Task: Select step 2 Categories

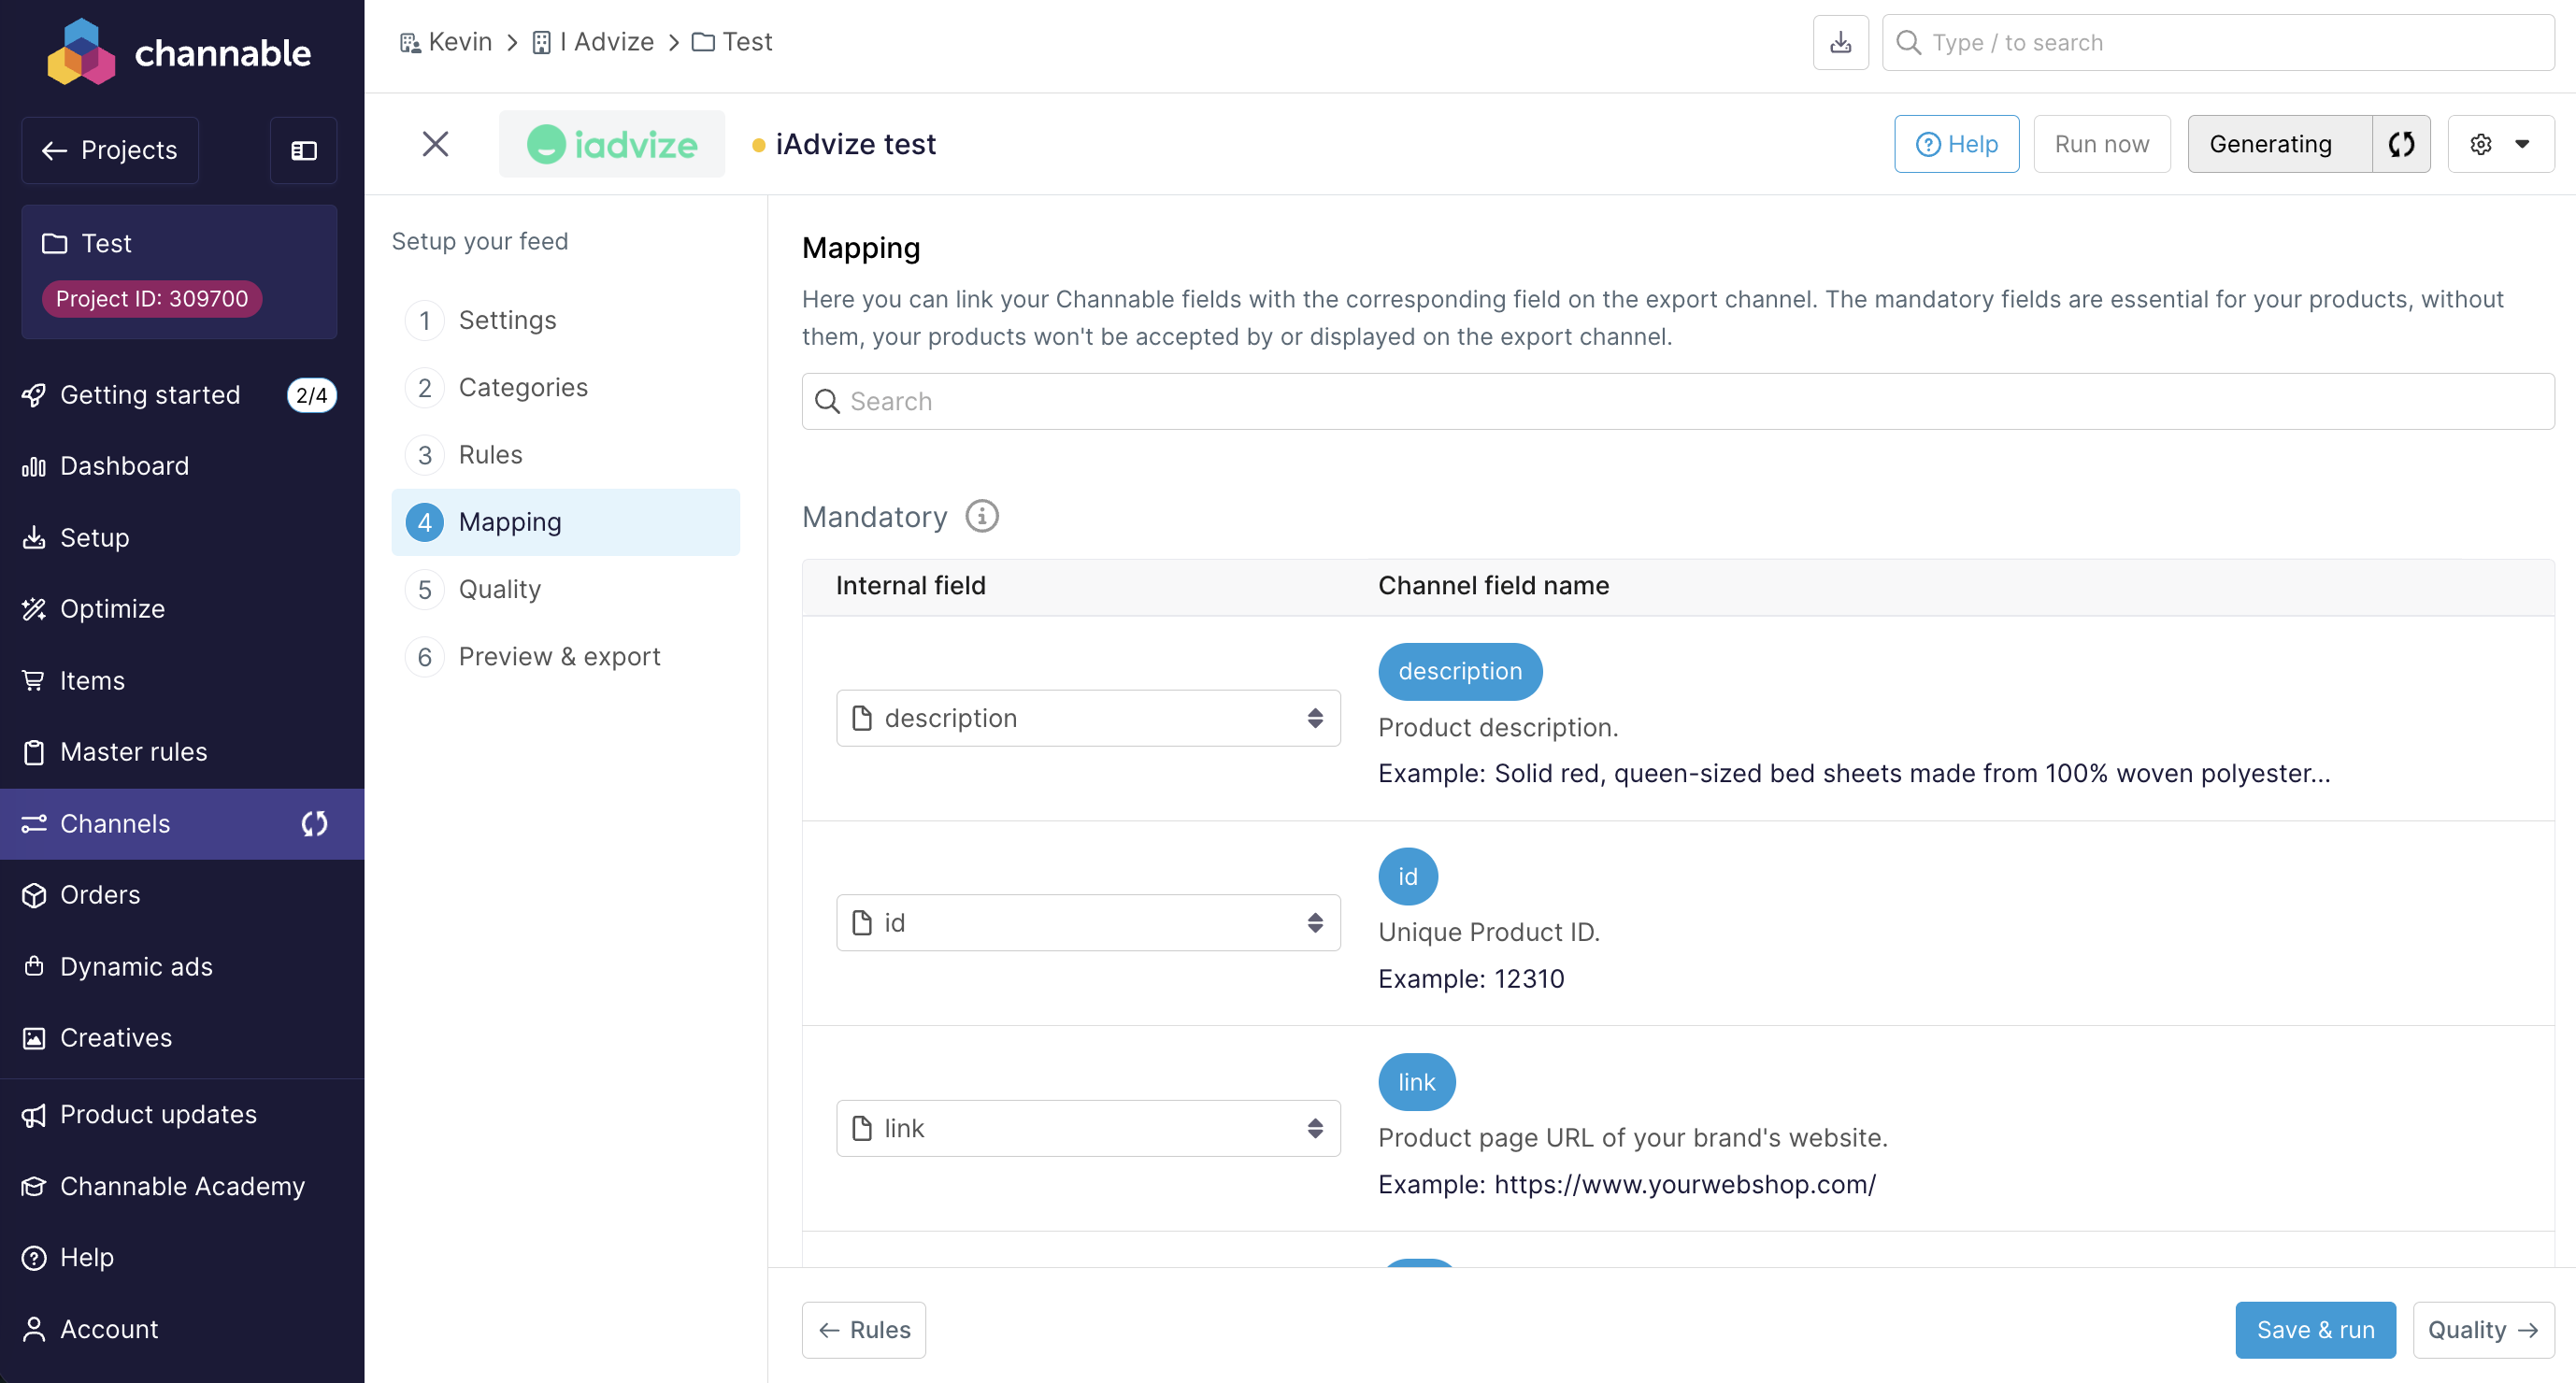Action: point(522,387)
